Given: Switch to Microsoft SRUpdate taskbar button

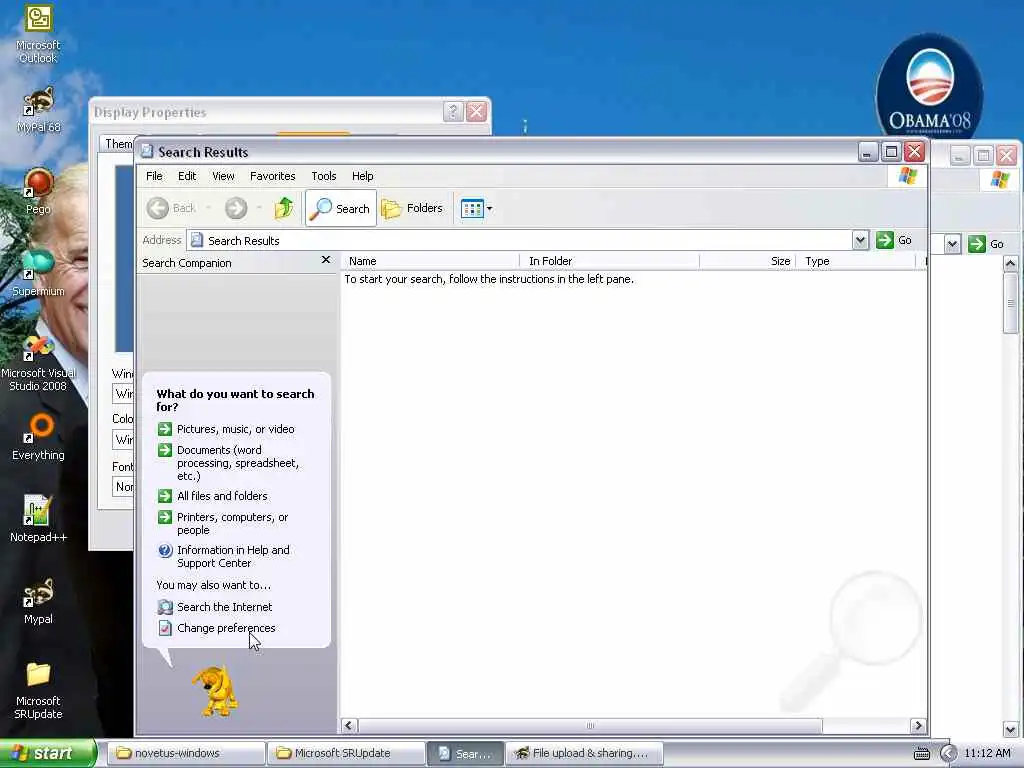Looking at the screenshot, I should click(x=345, y=753).
